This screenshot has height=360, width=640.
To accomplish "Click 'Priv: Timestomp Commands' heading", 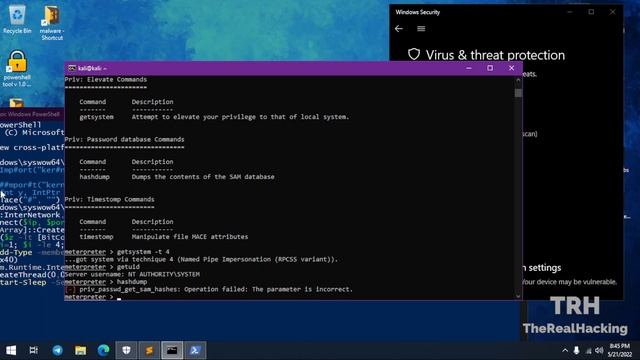I will tap(109, 200).
